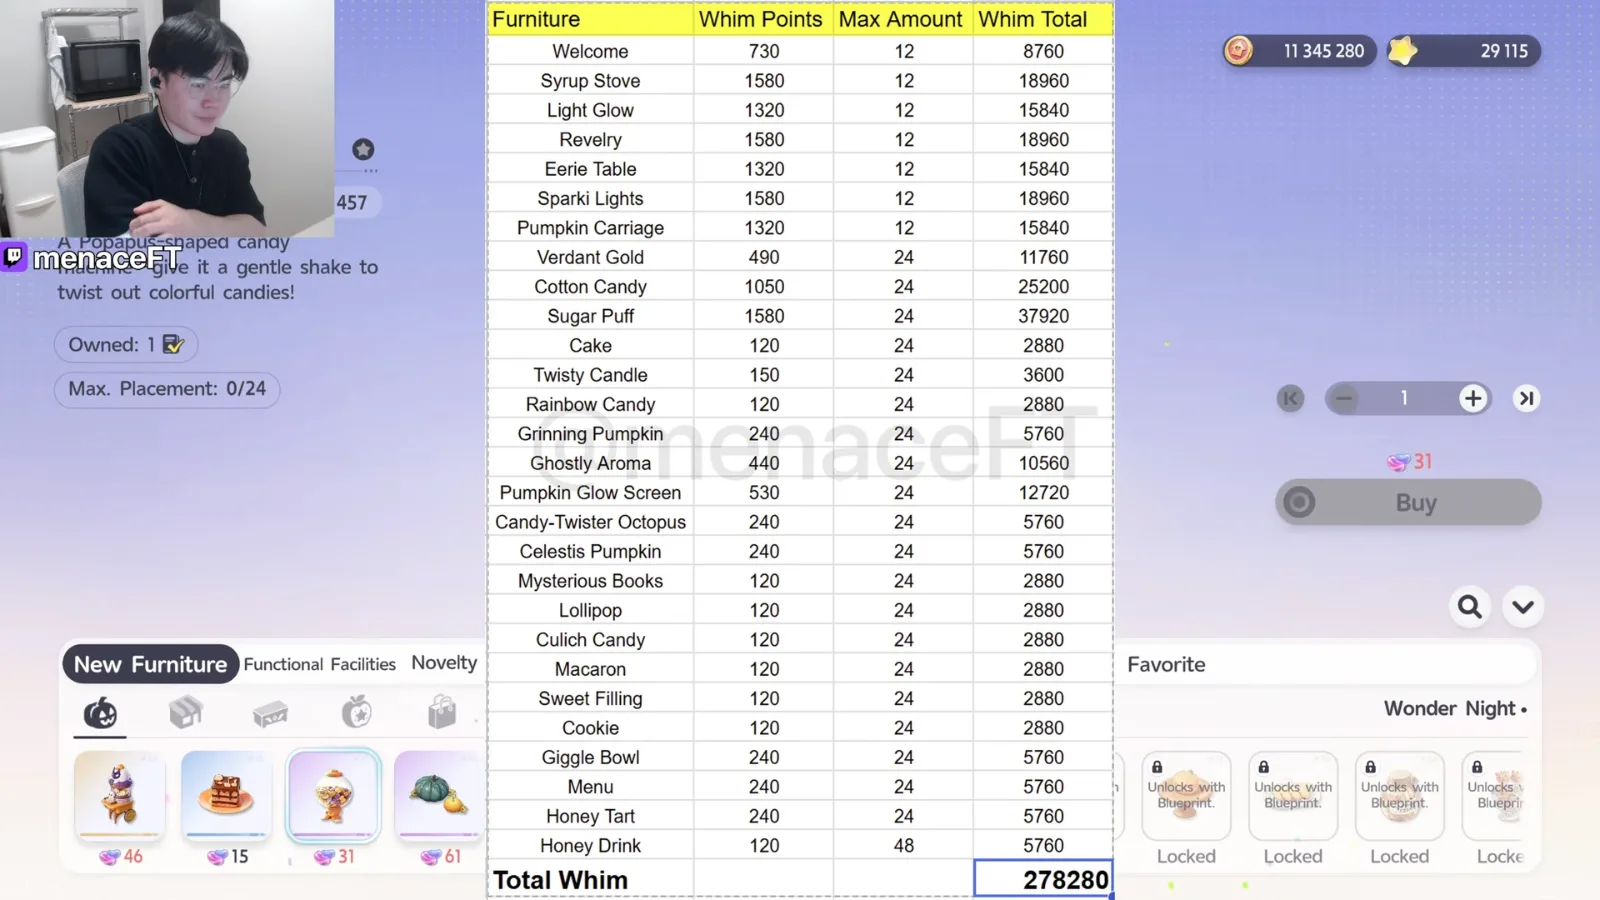Image resolution: width=1600 pixels, height=900 pixels.
Task: Click the Whim Total column header
Action: pyautogui.click(x=1043, y=19)
